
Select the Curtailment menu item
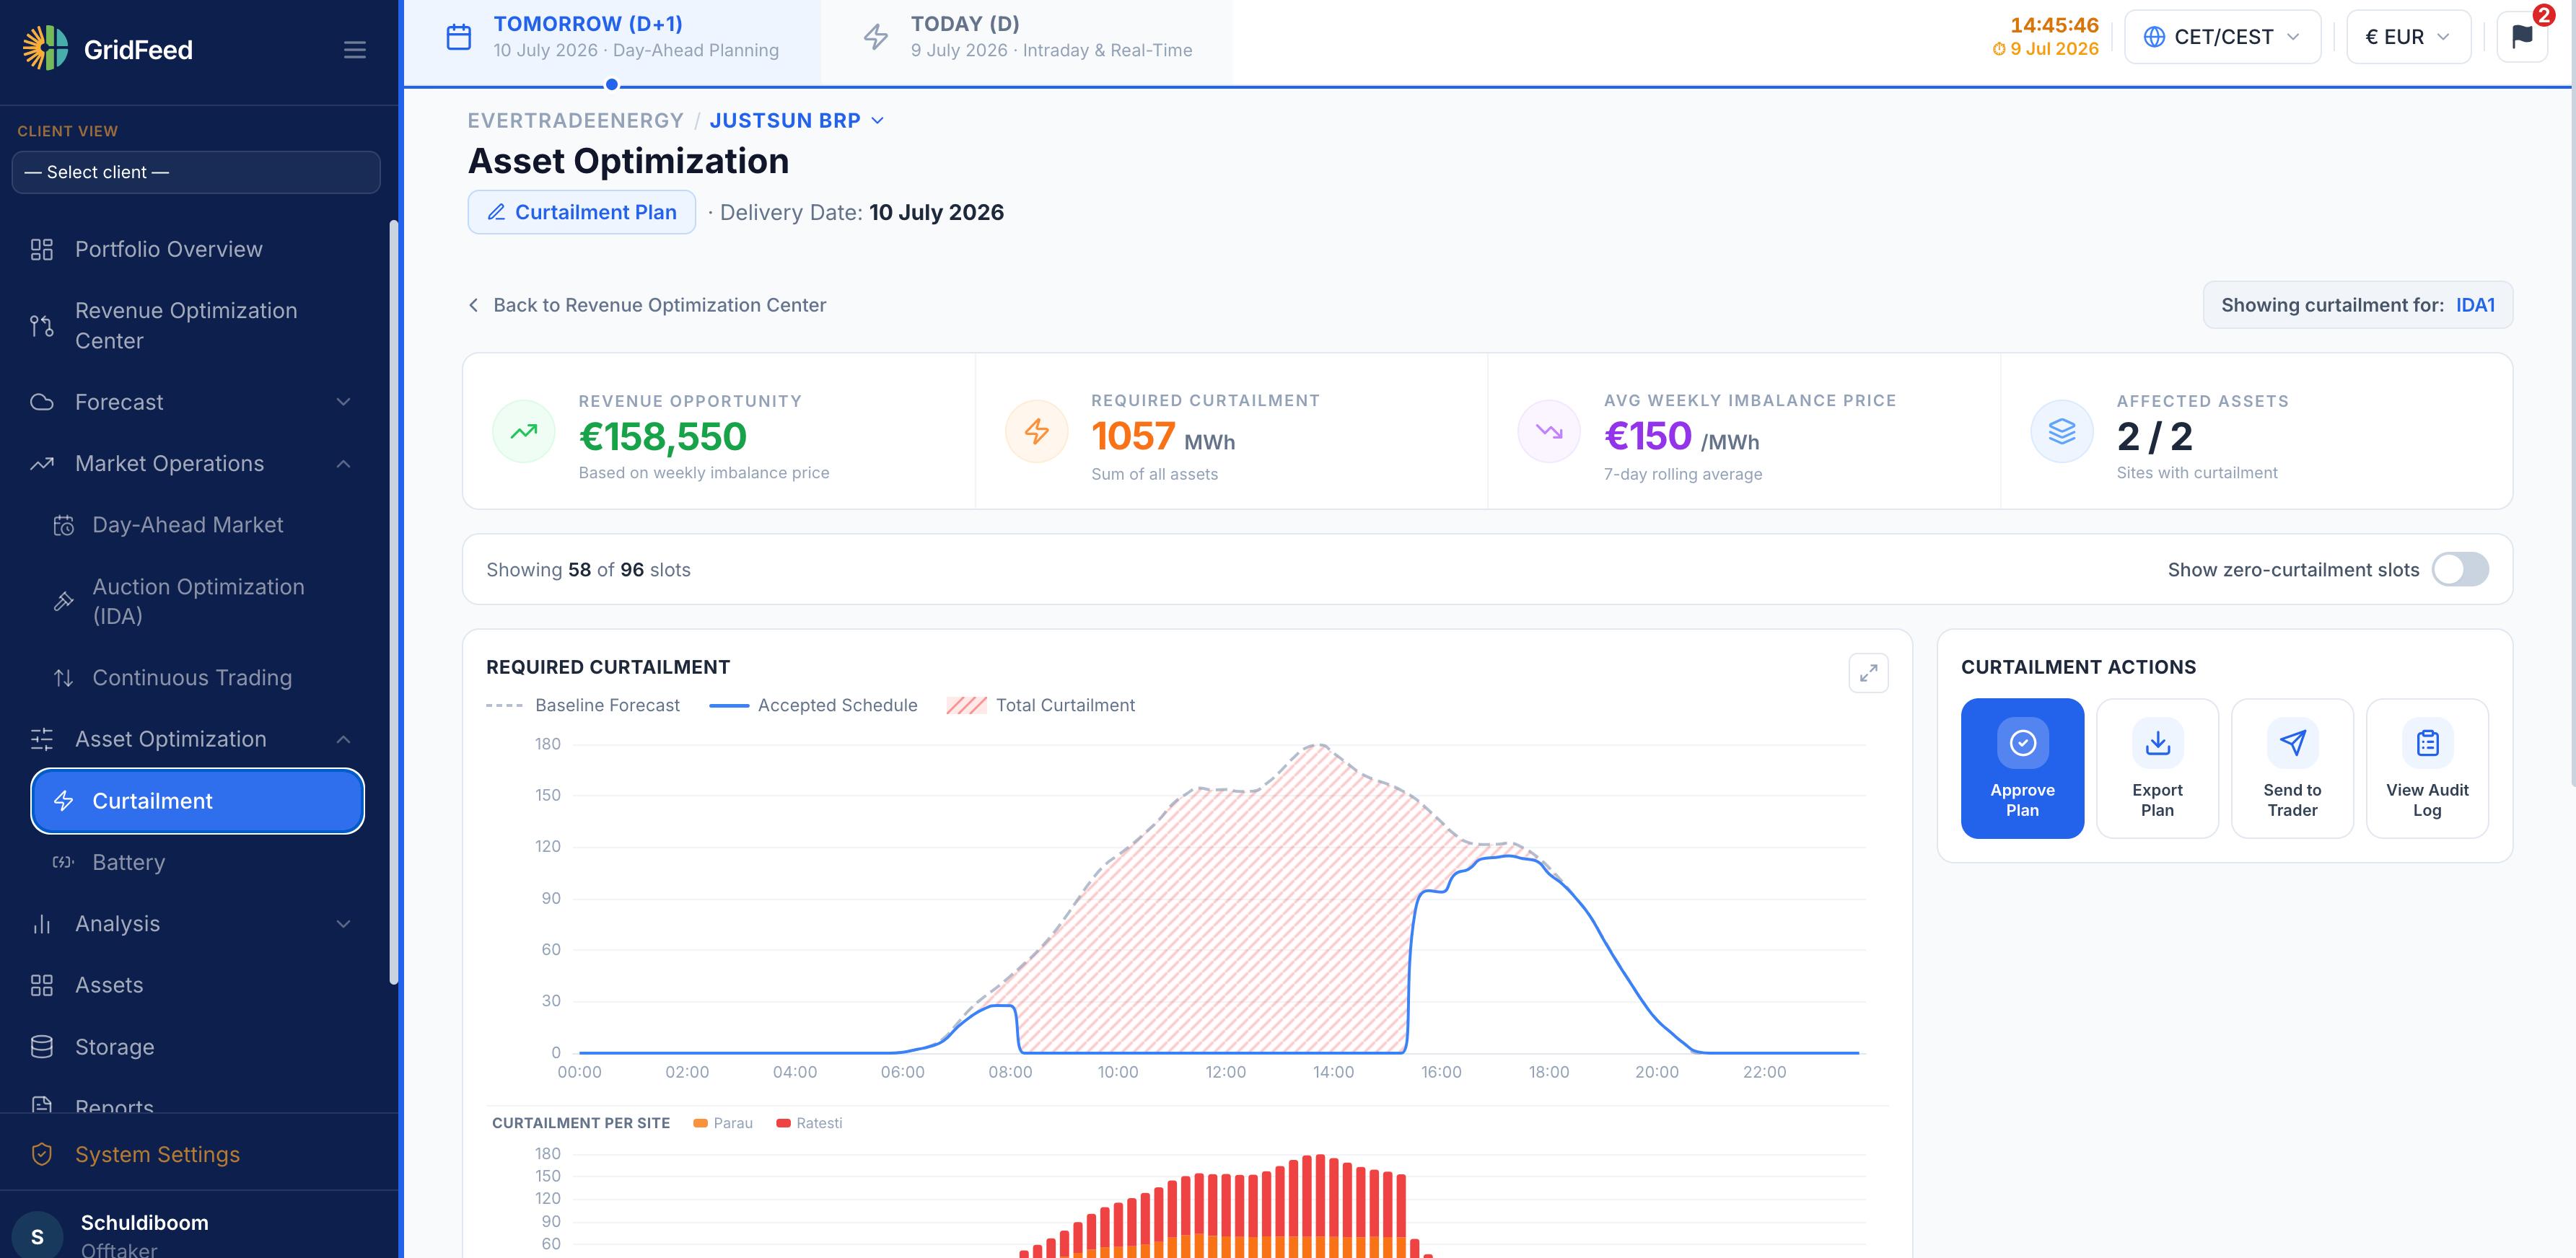[x=197, y=801]
